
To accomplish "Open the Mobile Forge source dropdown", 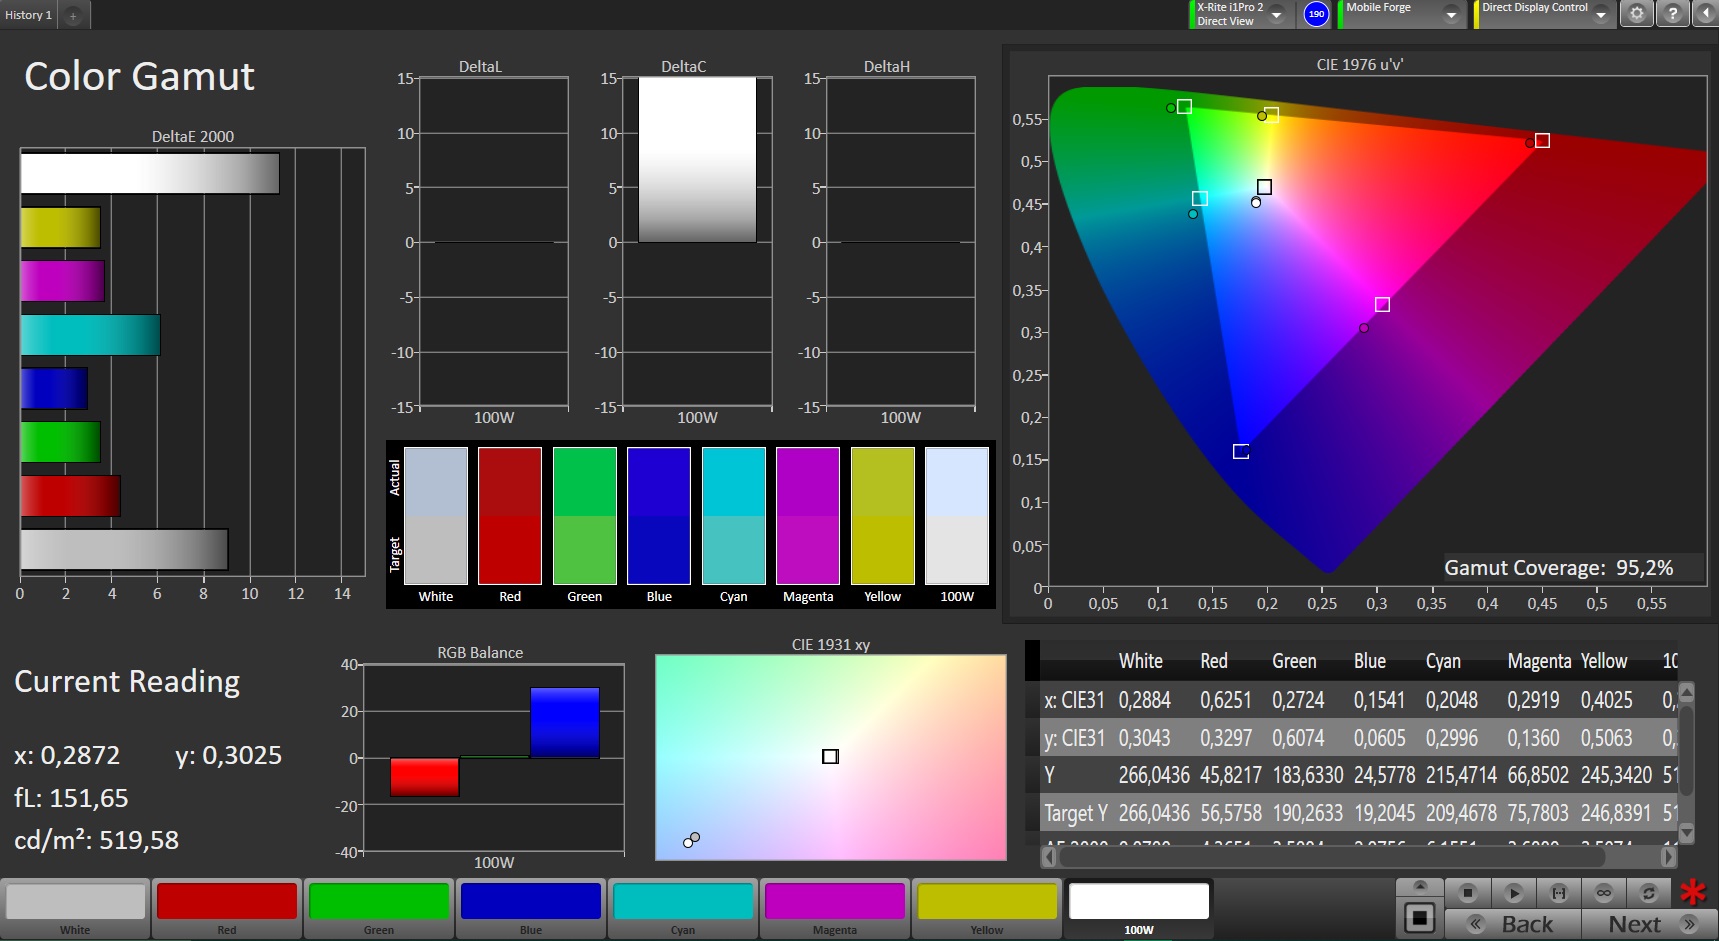I will tap(1450, 15).
